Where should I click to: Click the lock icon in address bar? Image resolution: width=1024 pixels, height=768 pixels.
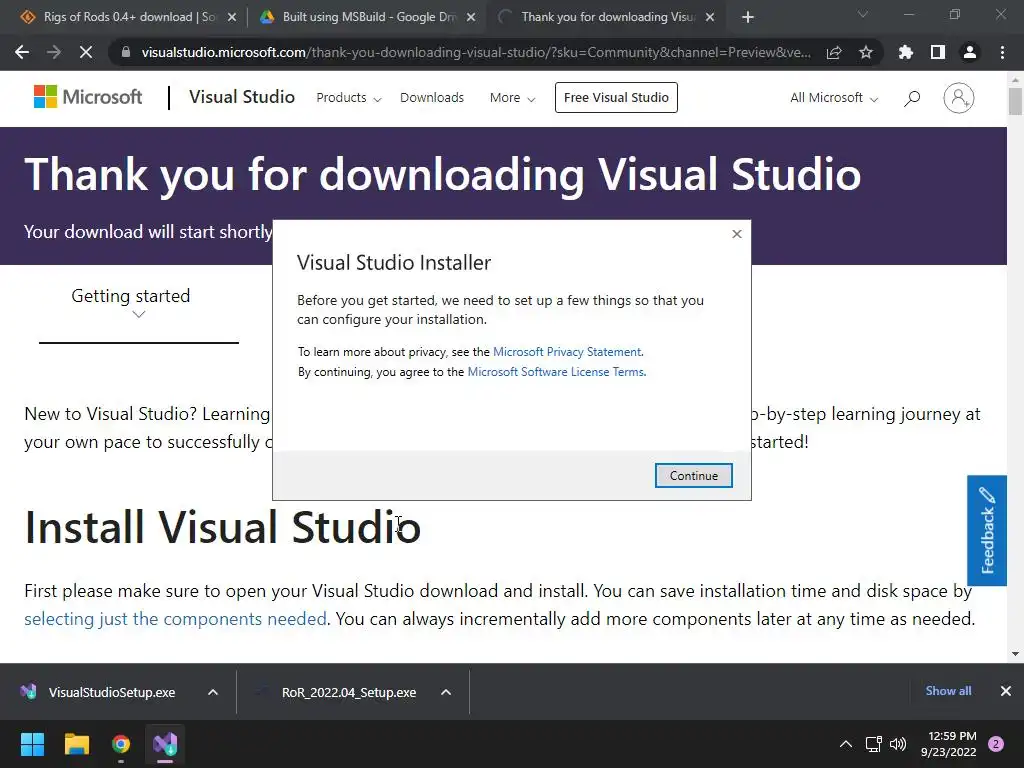(126, 52)
